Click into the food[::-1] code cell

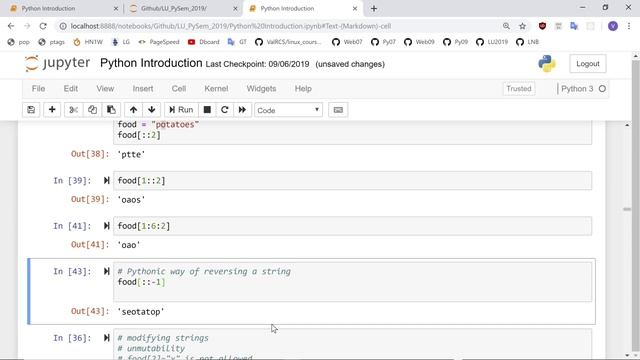pos(352,282)
